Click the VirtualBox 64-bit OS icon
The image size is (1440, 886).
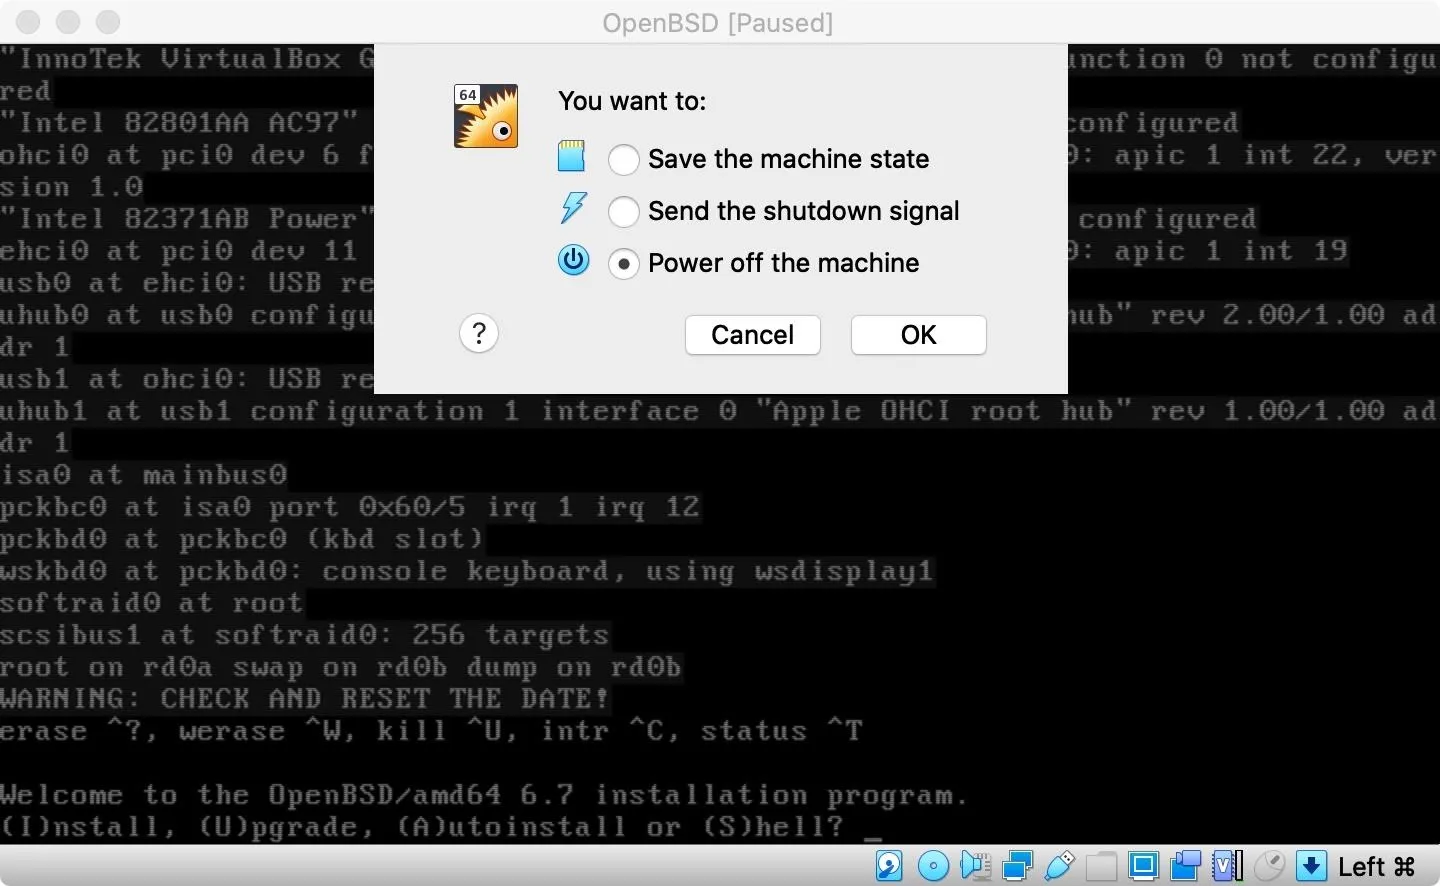(x=486, y=116)
